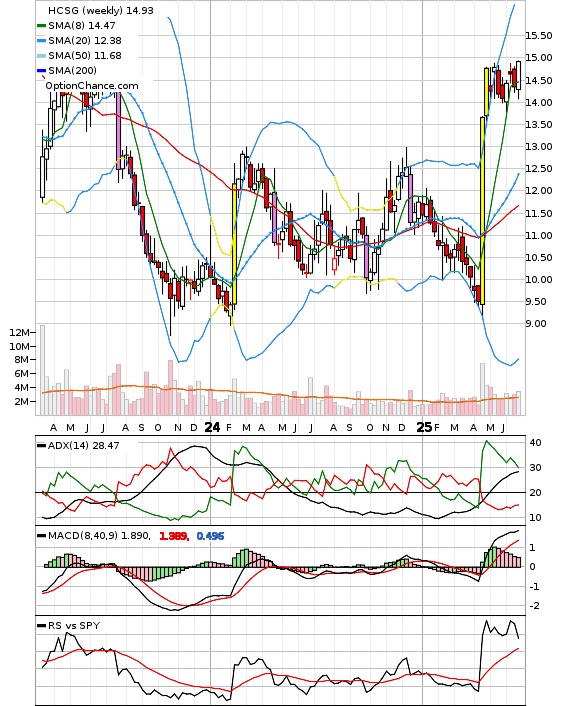Select the SMA(20) 12.38 legend label
Screen dimensions: 566x706
point(85,41)
